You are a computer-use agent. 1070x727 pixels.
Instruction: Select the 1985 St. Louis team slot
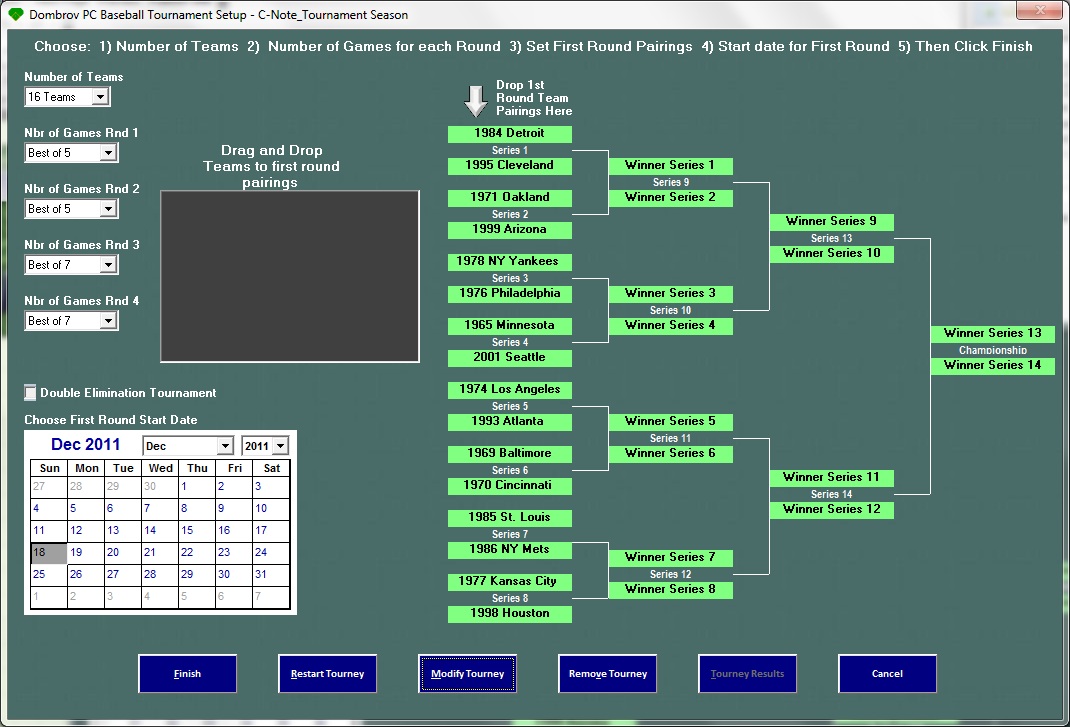[510, 517]
